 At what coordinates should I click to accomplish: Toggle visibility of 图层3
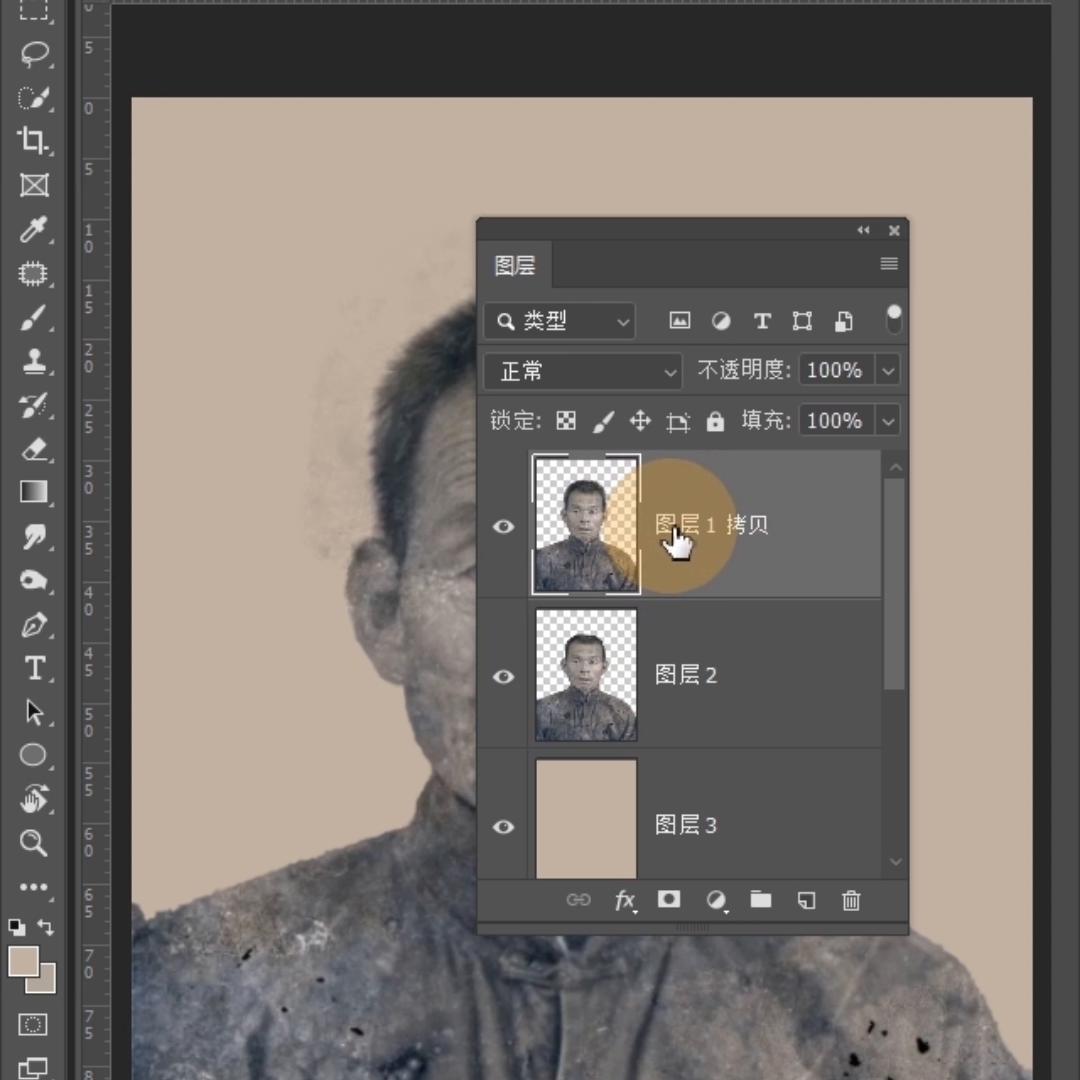pyautogui.click(x=503, y=827)
